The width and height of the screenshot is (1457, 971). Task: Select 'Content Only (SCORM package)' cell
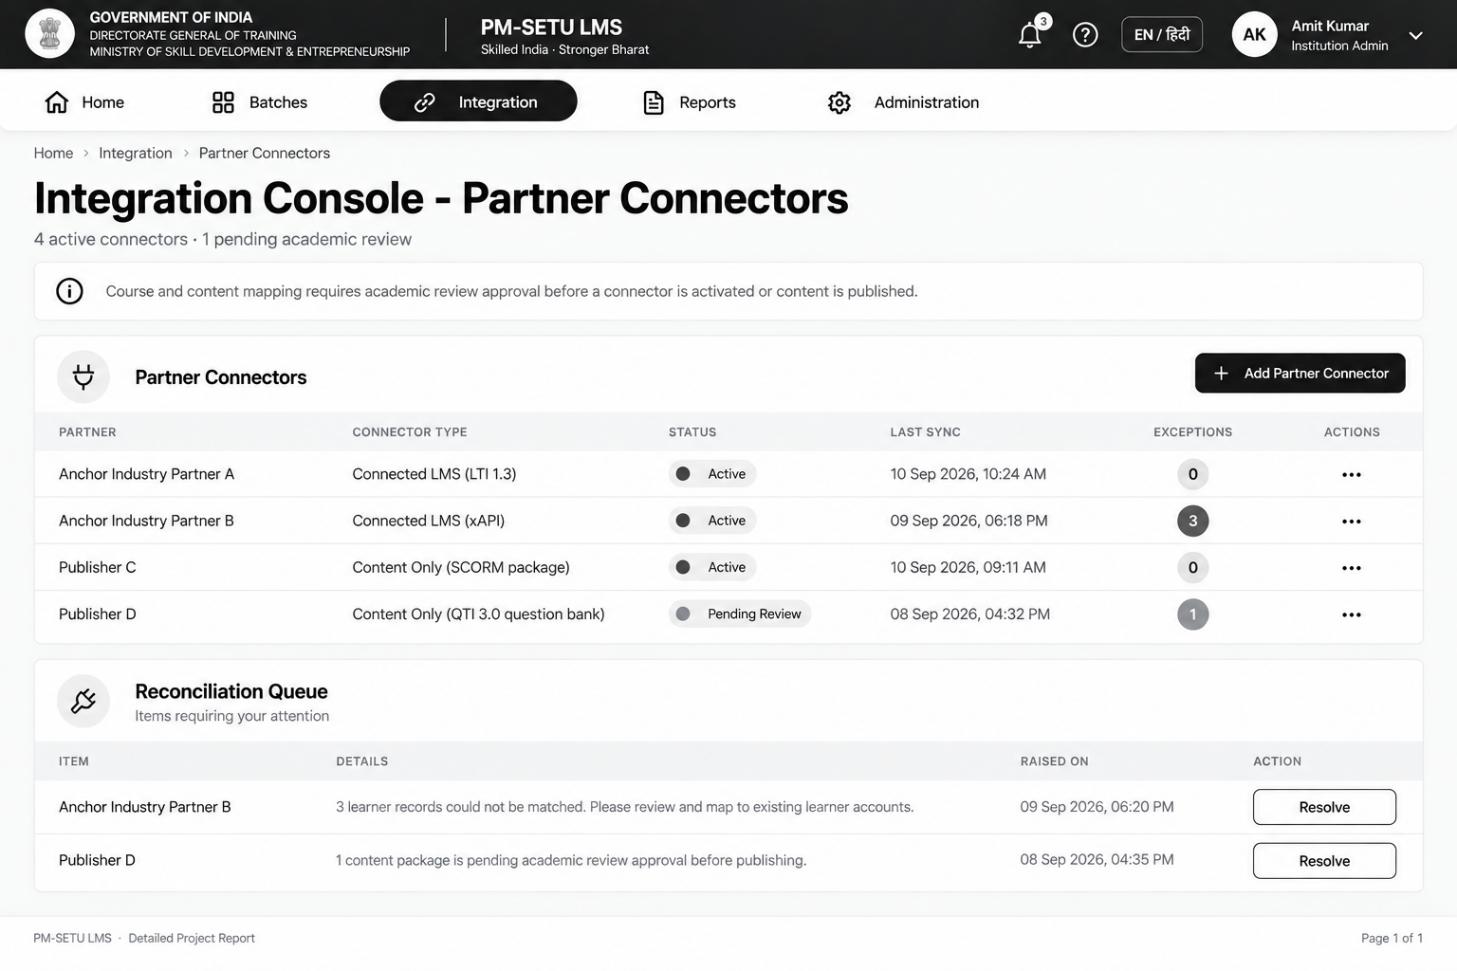(461, 567)
